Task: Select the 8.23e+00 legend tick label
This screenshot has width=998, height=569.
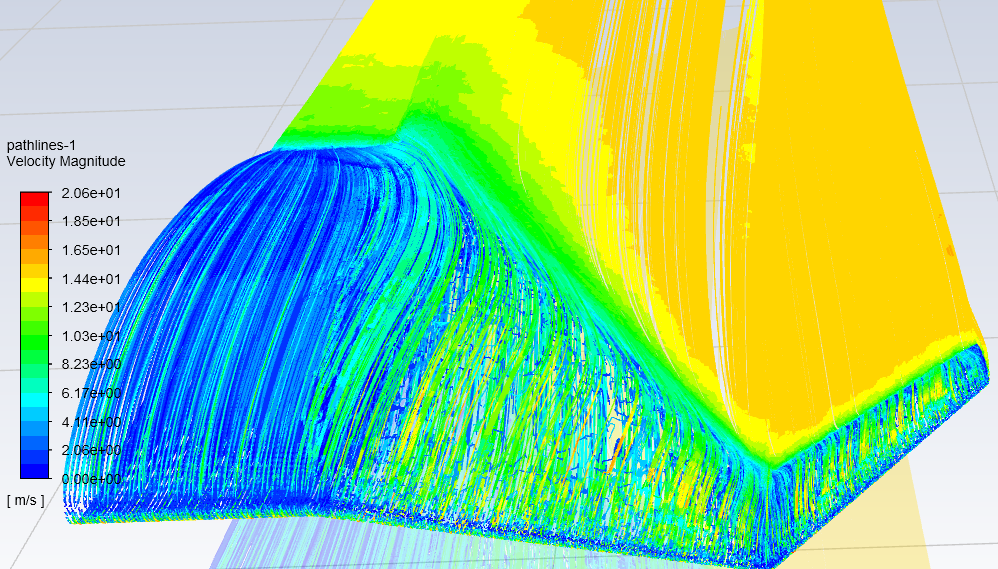Action: [x=92, y=365]
